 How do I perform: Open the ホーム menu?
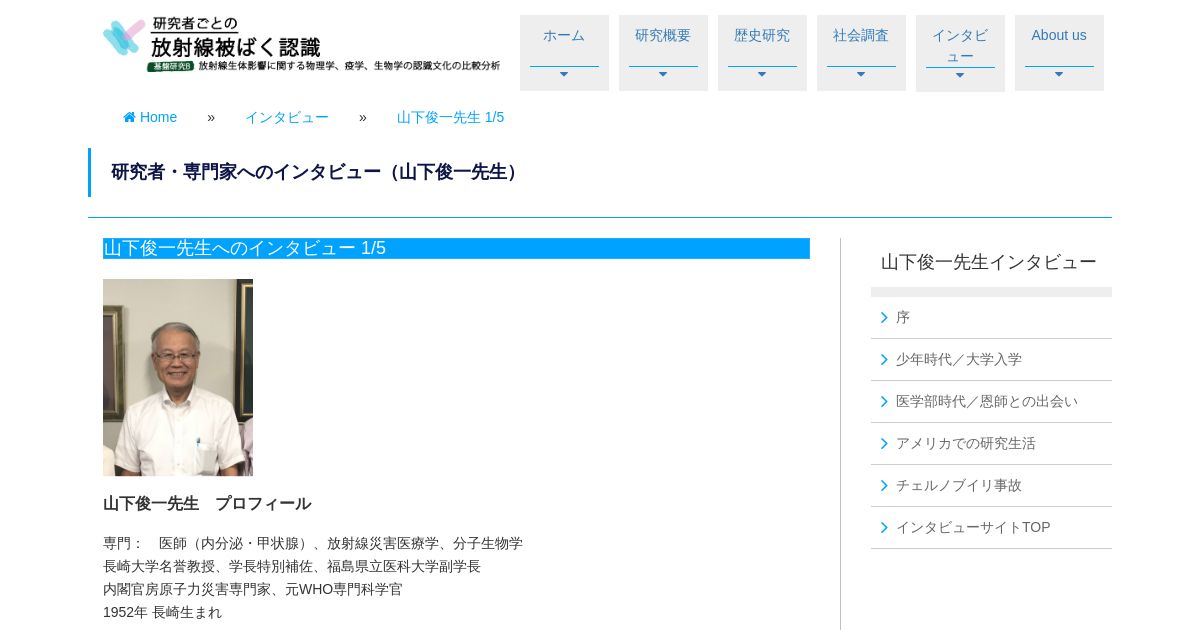564,53
